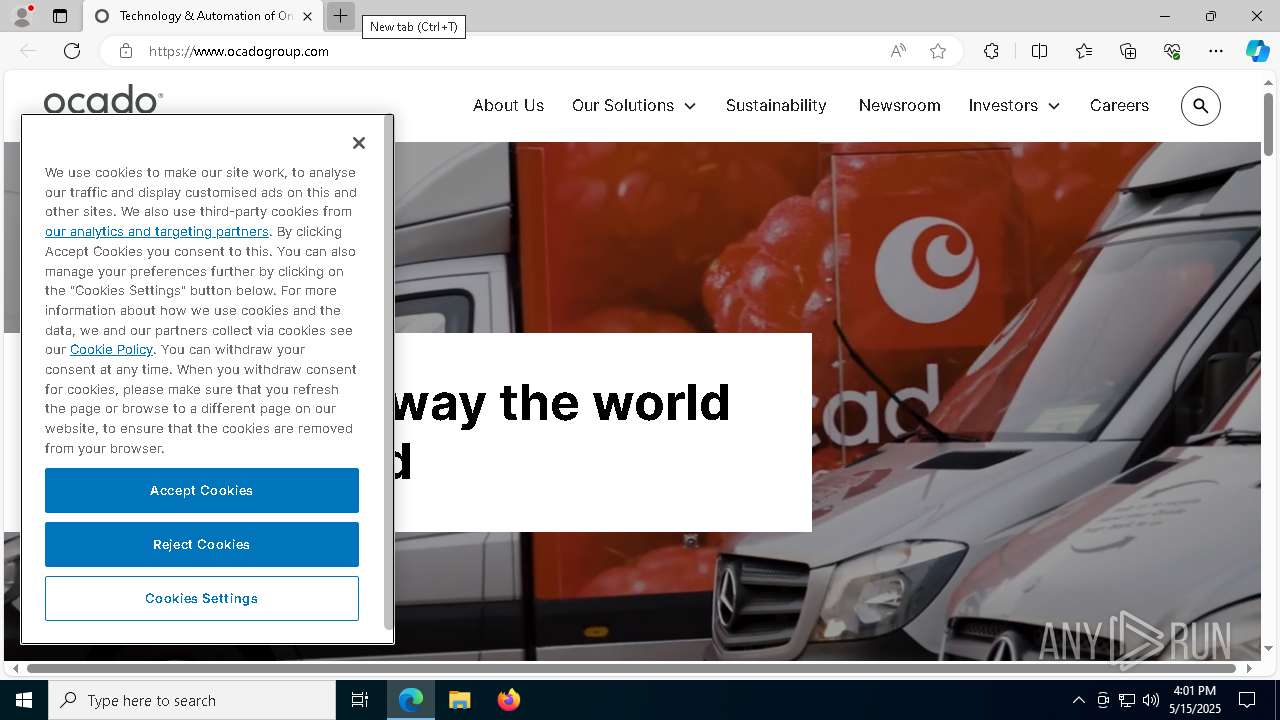The width and height of the screenshot is (1280, 720).
Task: Refresh the page
Action: point(72,51)
